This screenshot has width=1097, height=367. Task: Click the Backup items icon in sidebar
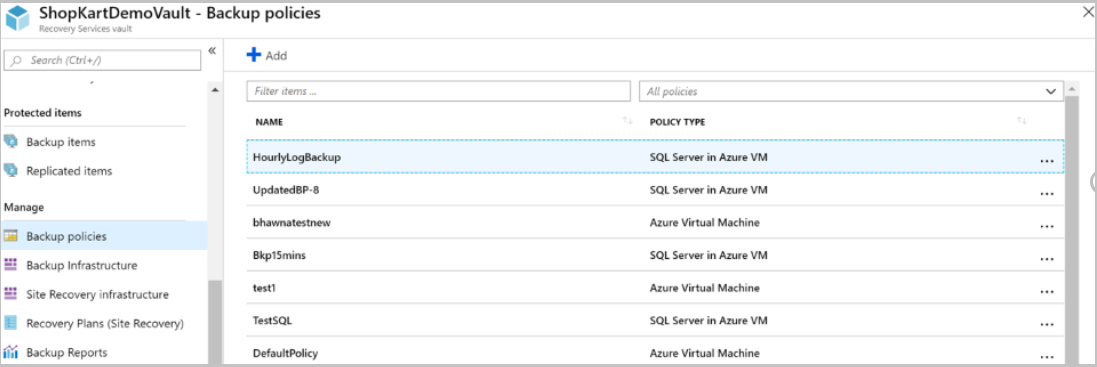click(x=10, y=141)
